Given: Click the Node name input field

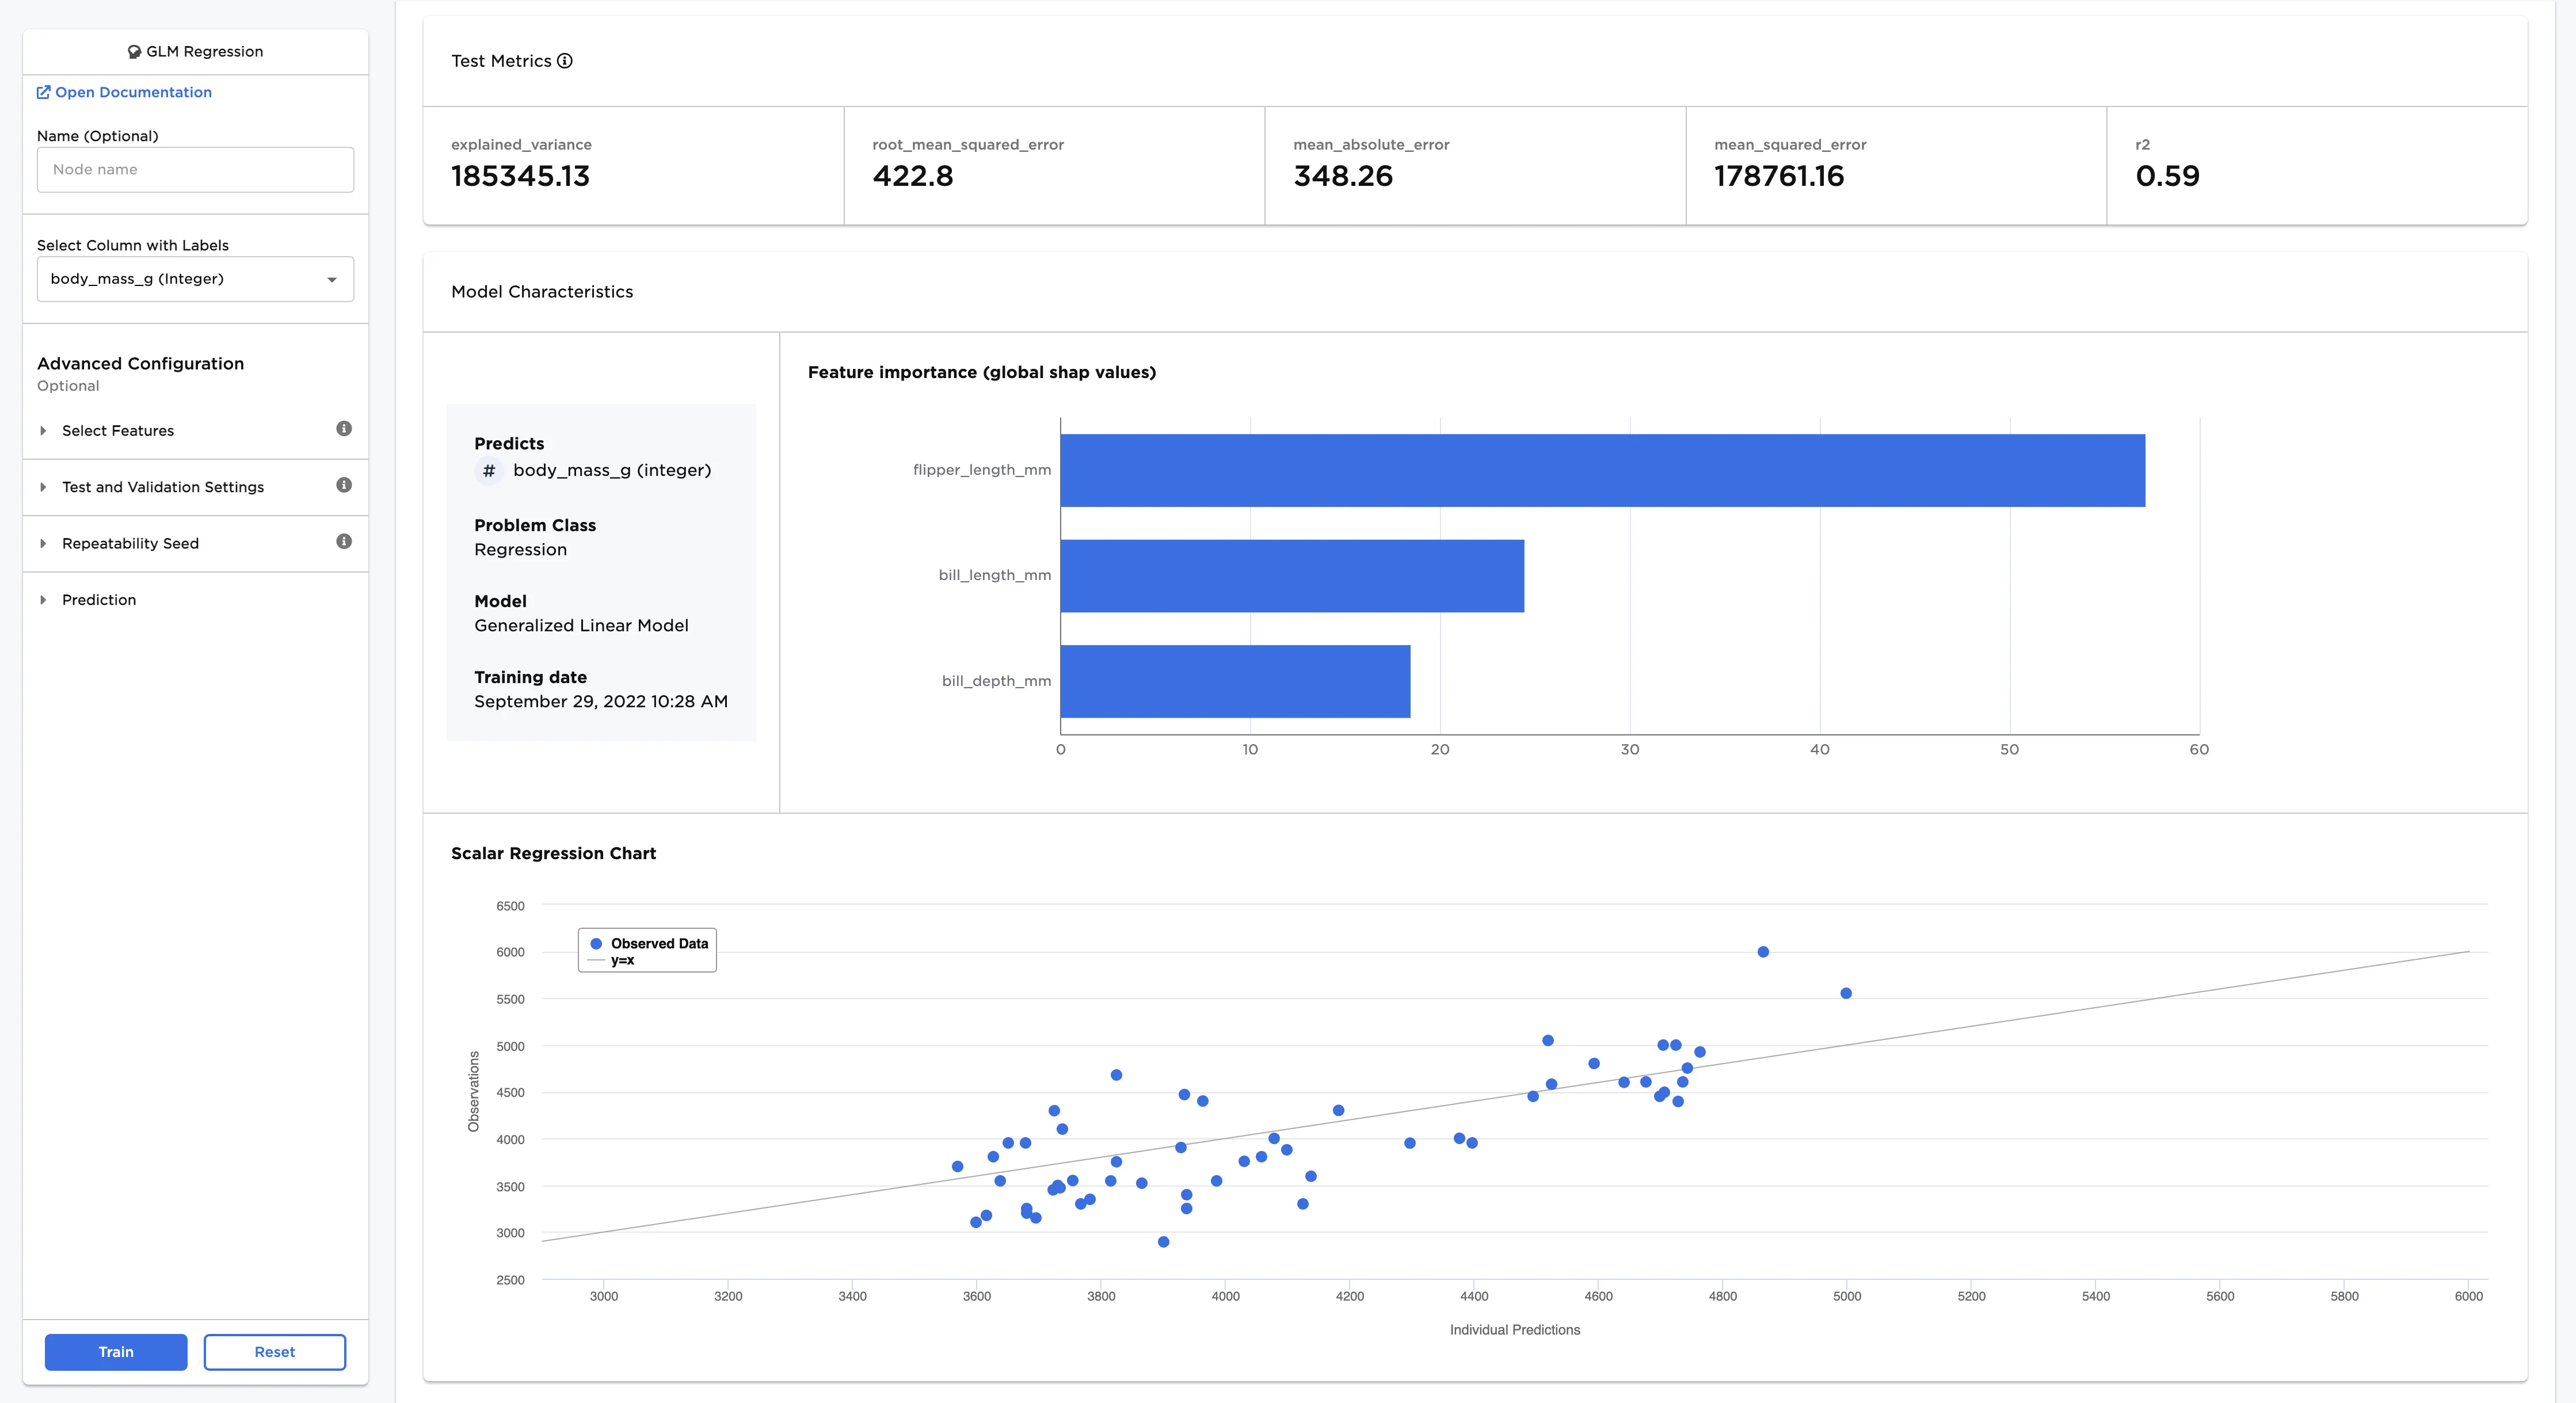Looking at the screenshot, I should pyautogui.click(x=195, y=169).
